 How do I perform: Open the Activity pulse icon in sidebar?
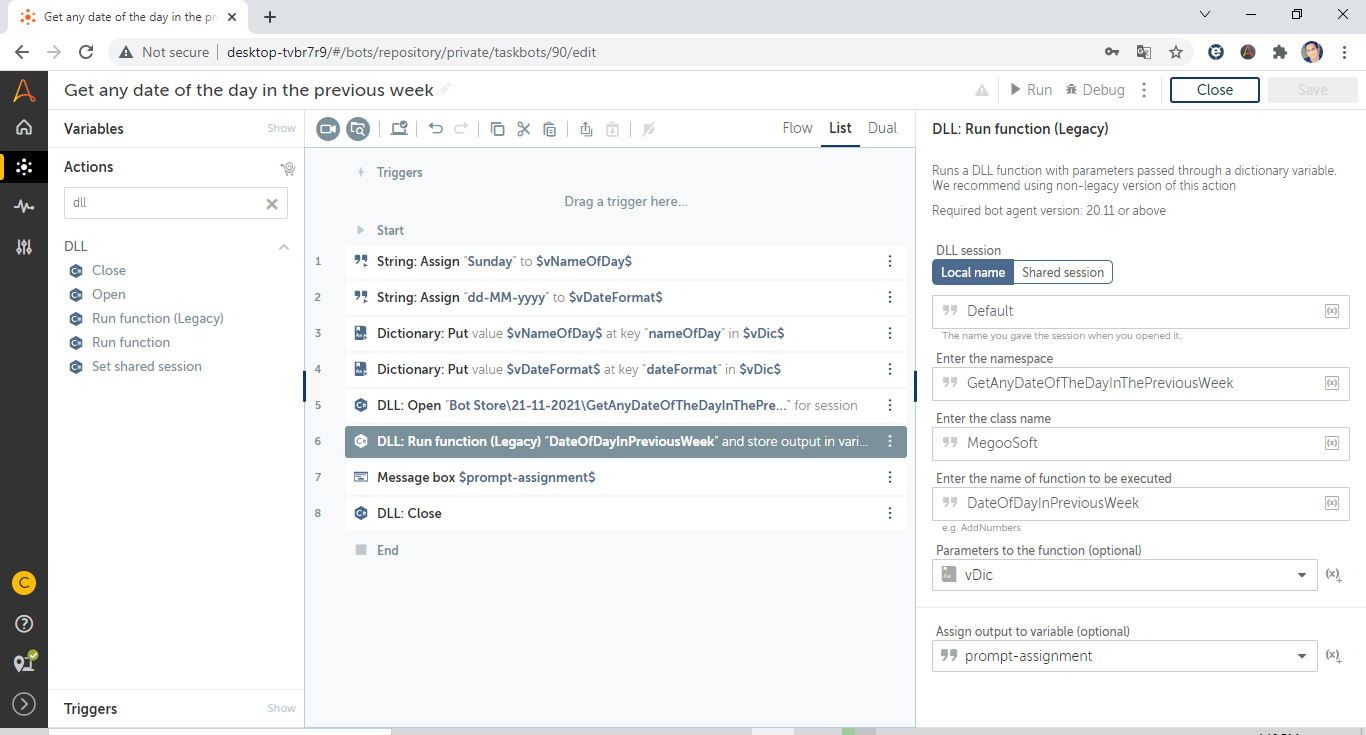24,206
